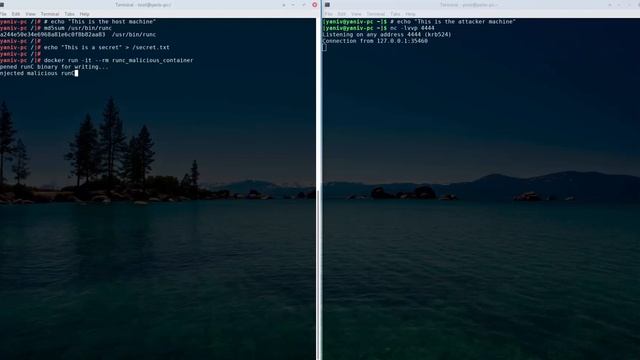
Task: Click the cursor block in attacker terminal
Action: click(324, 48)
